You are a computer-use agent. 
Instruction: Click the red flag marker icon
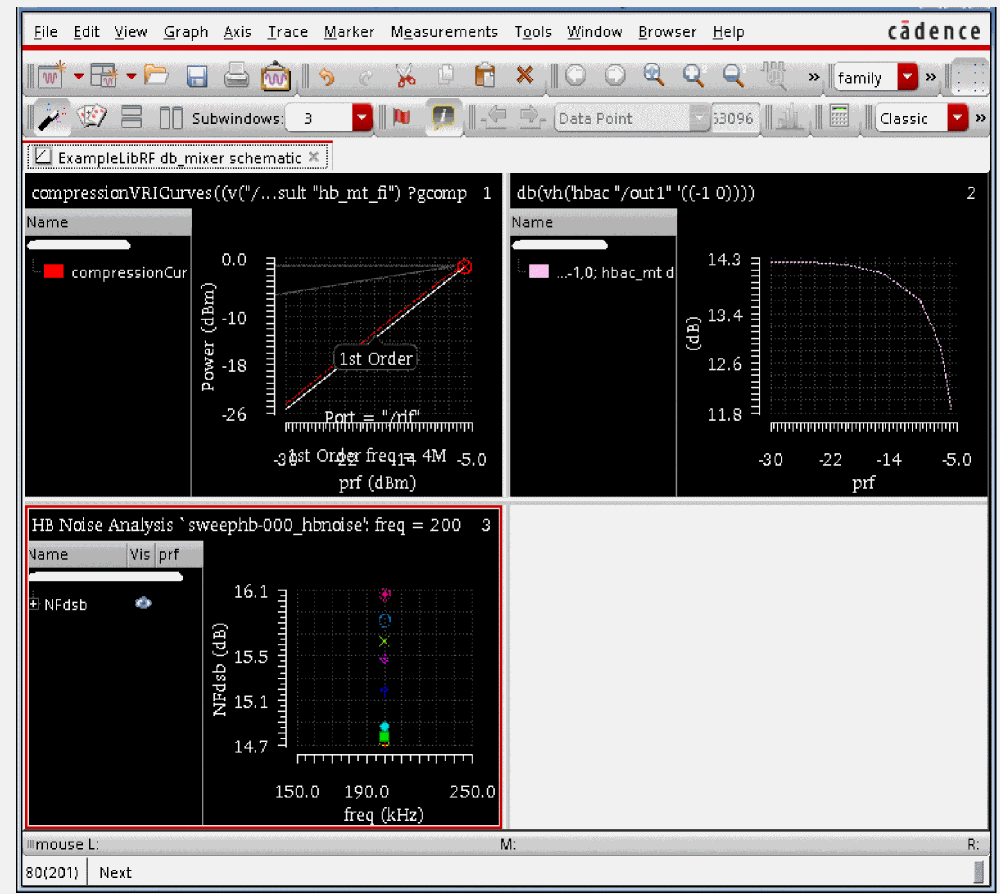point(402,118)
